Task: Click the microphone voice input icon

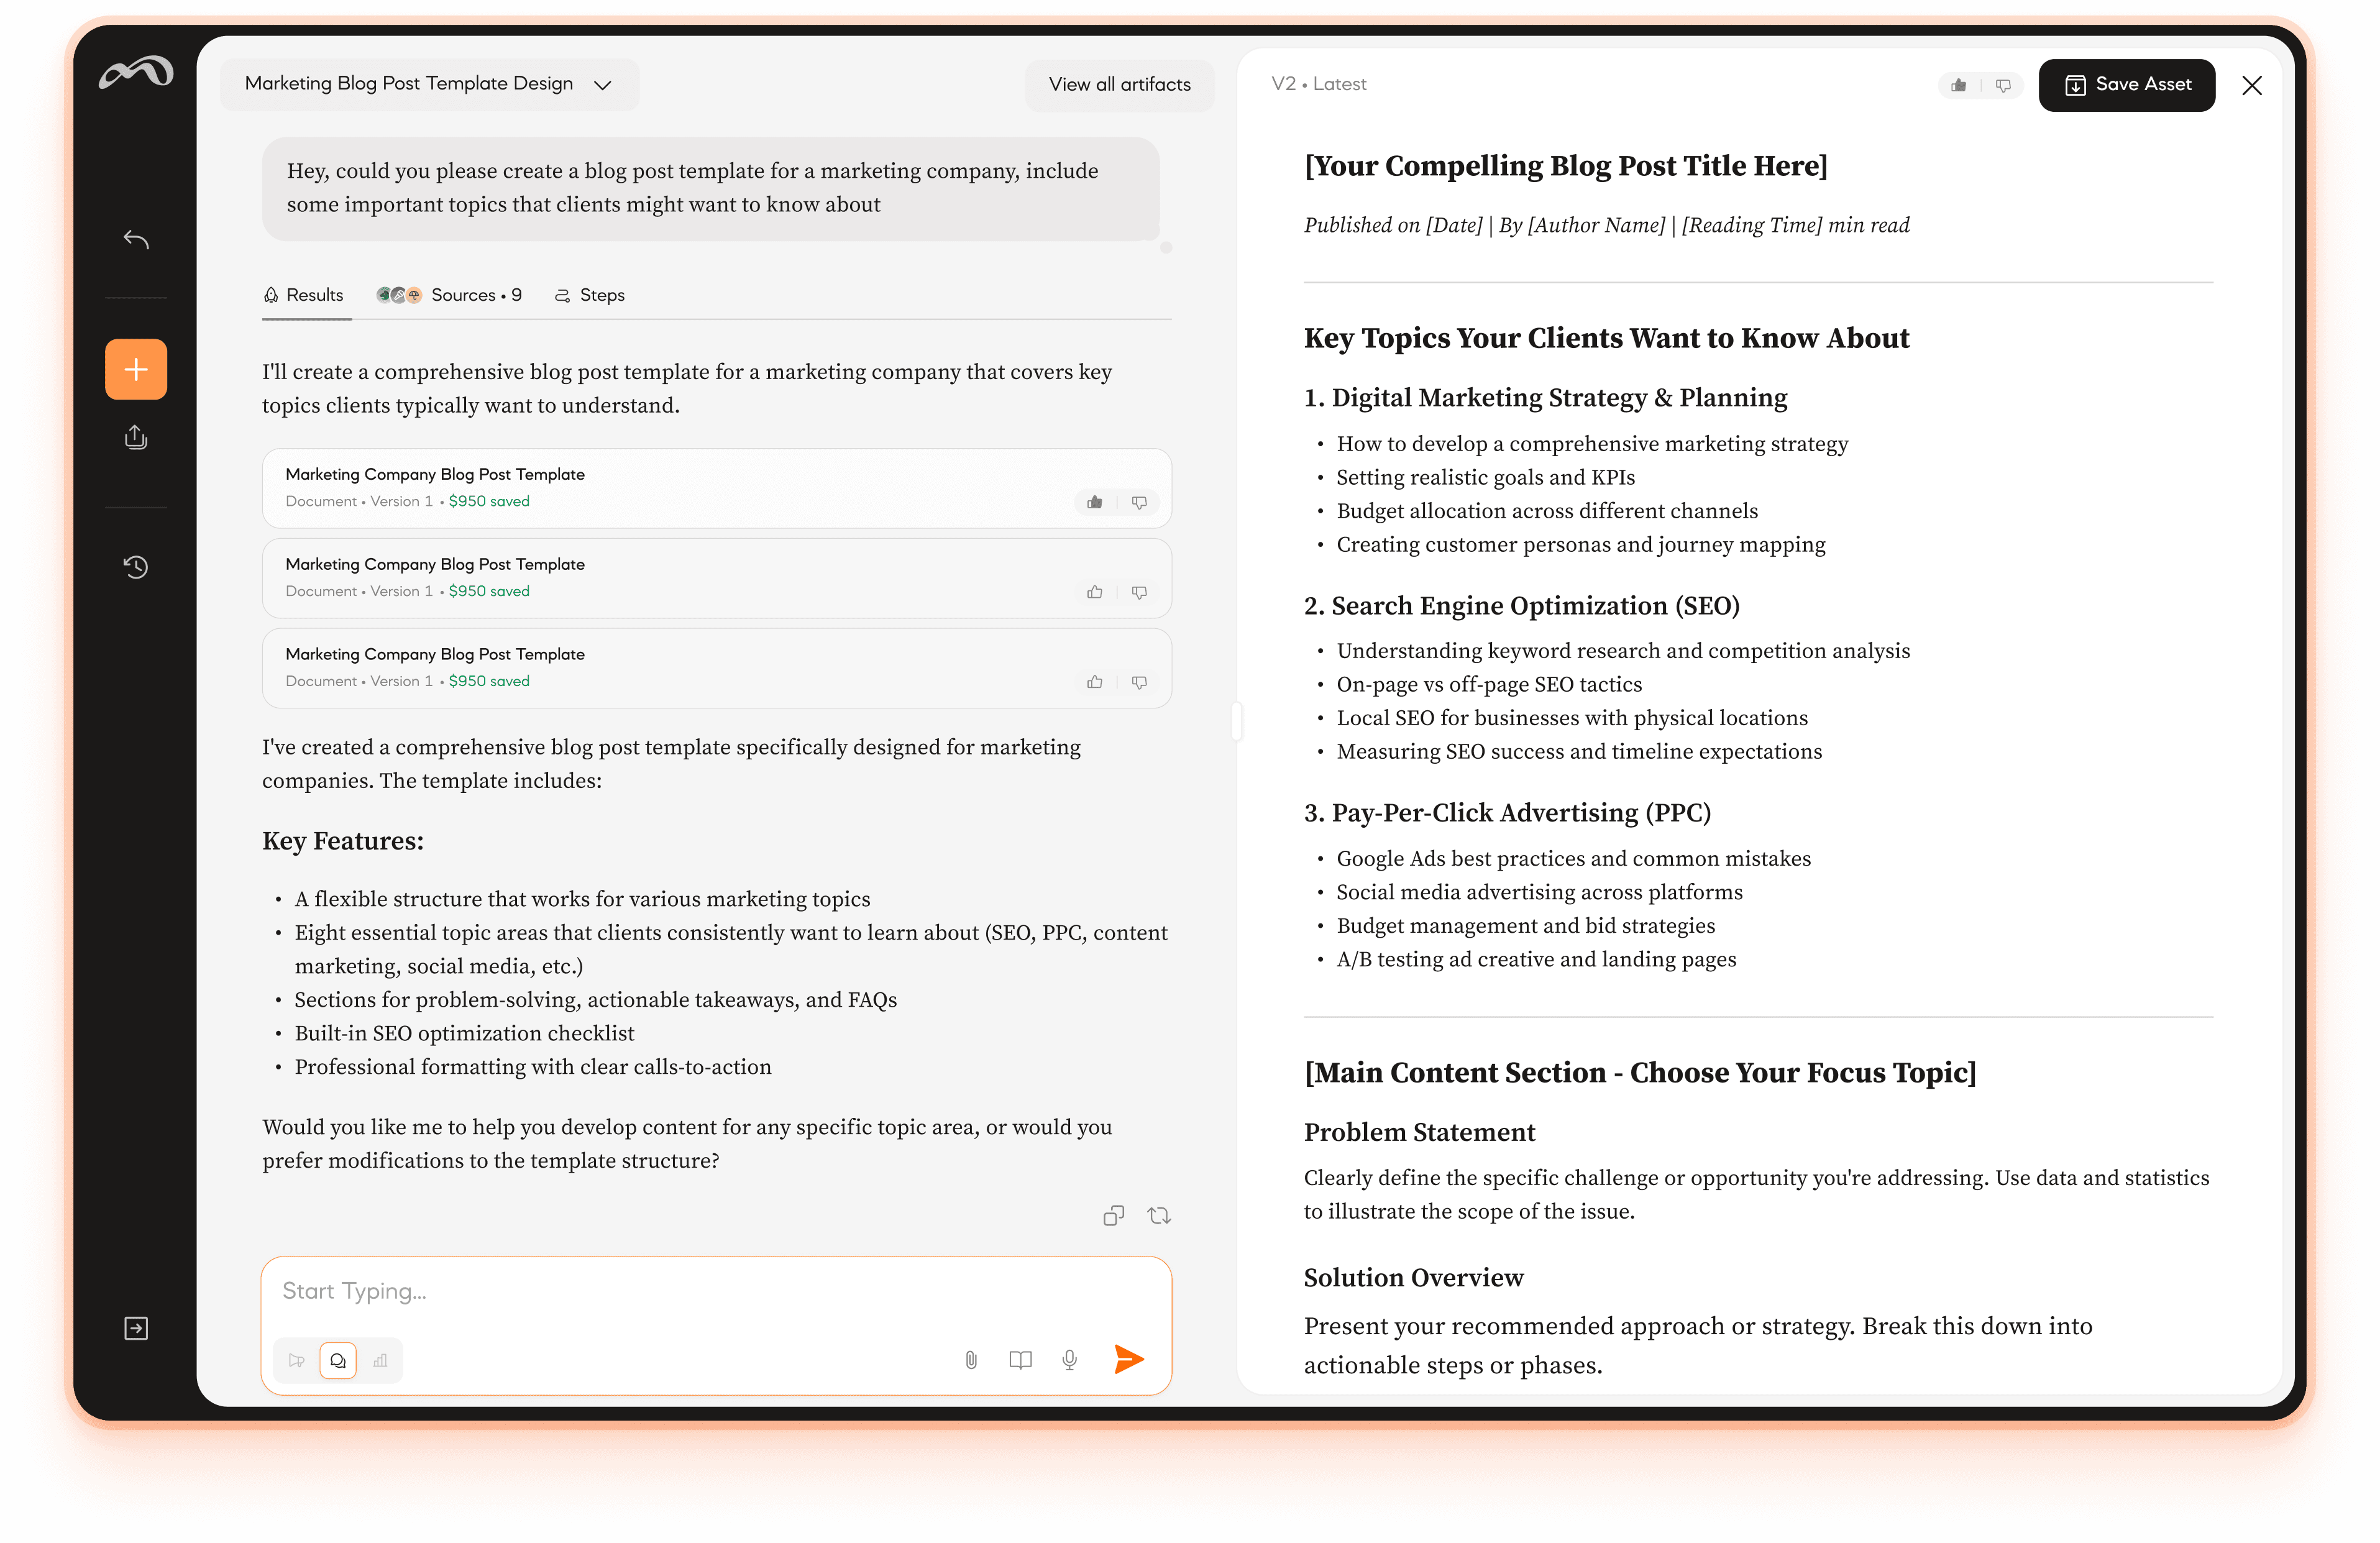Action: (1069, 1360)
